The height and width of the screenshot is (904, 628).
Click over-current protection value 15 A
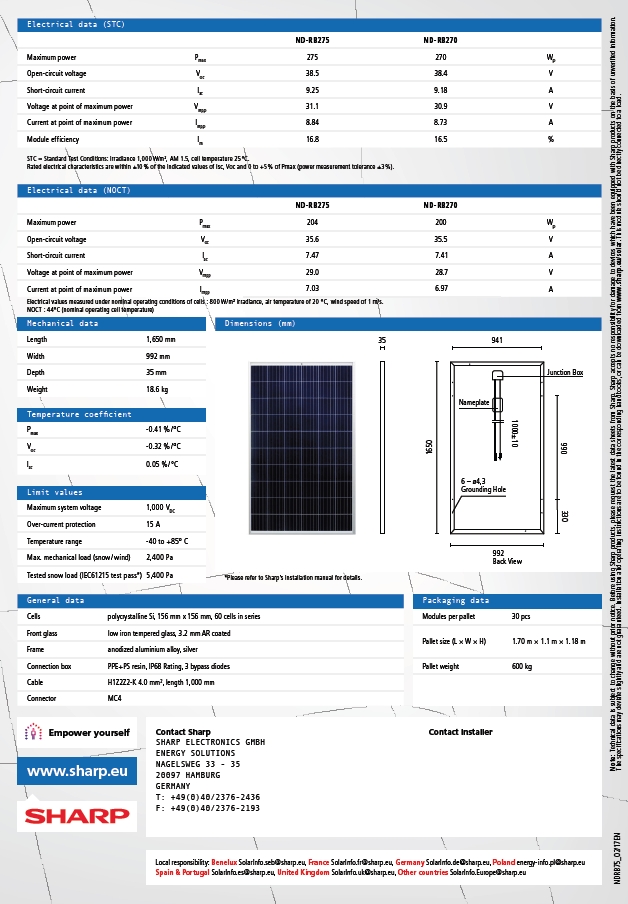tap(153, 524)
